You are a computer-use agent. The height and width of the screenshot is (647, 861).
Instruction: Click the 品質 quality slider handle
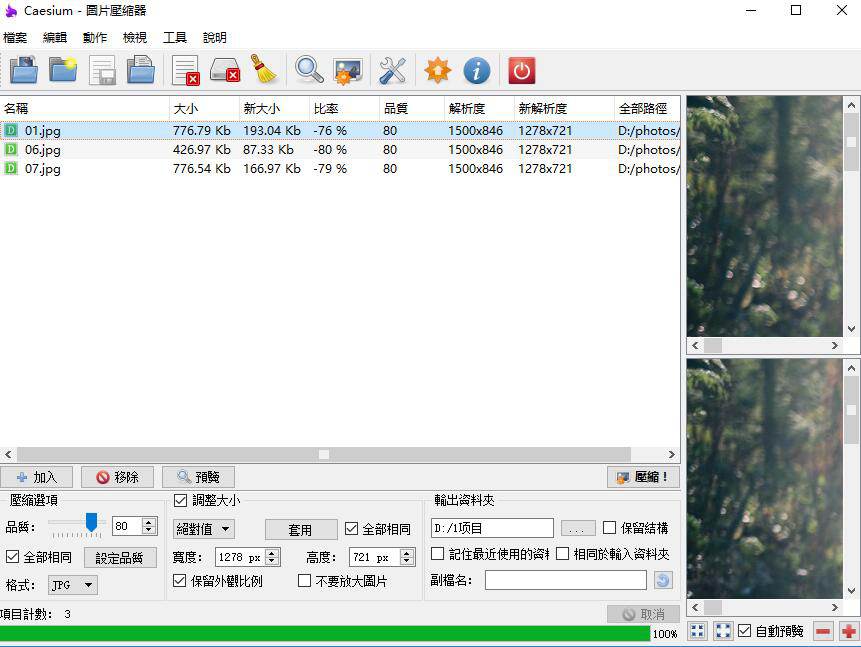(92, 522)
